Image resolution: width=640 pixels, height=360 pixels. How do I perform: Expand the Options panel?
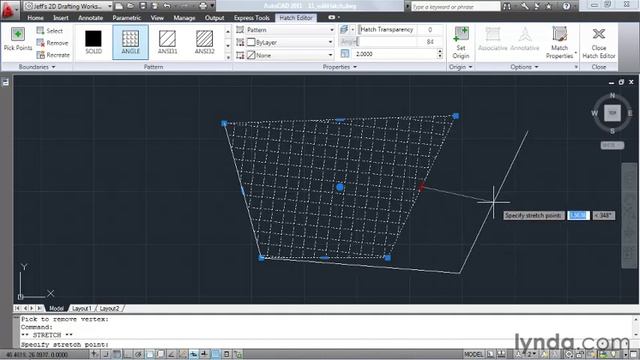click(524, 67)
